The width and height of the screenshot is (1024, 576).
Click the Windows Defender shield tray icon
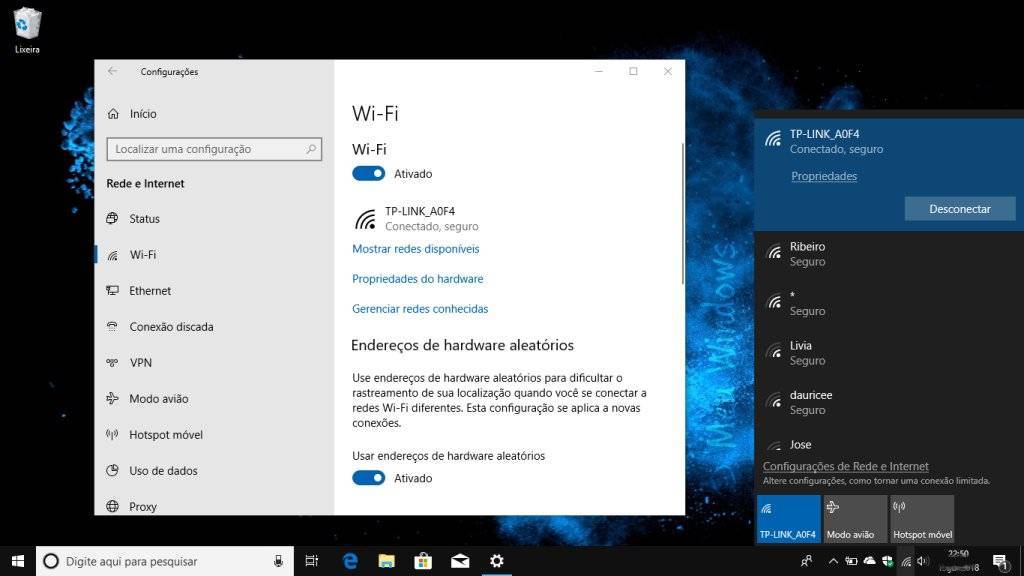pos(888,561)
